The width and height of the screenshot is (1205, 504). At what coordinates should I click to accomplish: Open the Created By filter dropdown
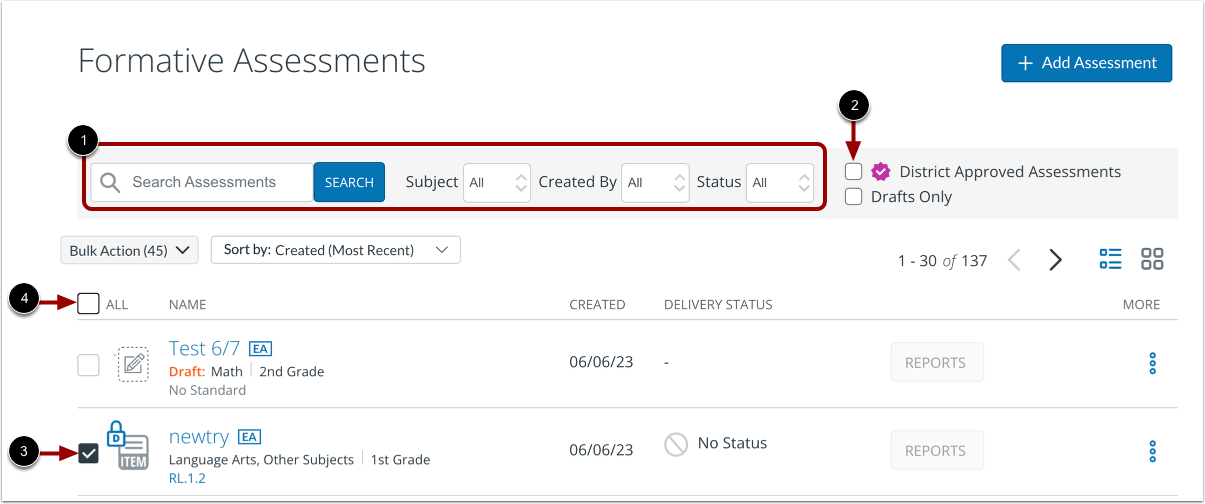click(x=655, y=182)
